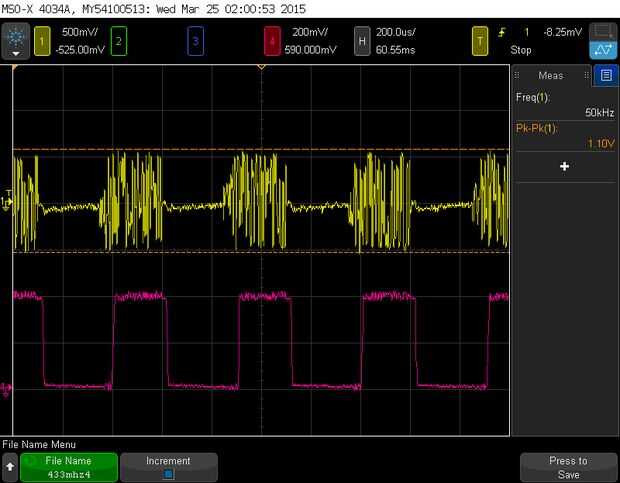Toggle the Increment checkbox softkey
This screenshot has width=620, height=483.
(169, 467)
